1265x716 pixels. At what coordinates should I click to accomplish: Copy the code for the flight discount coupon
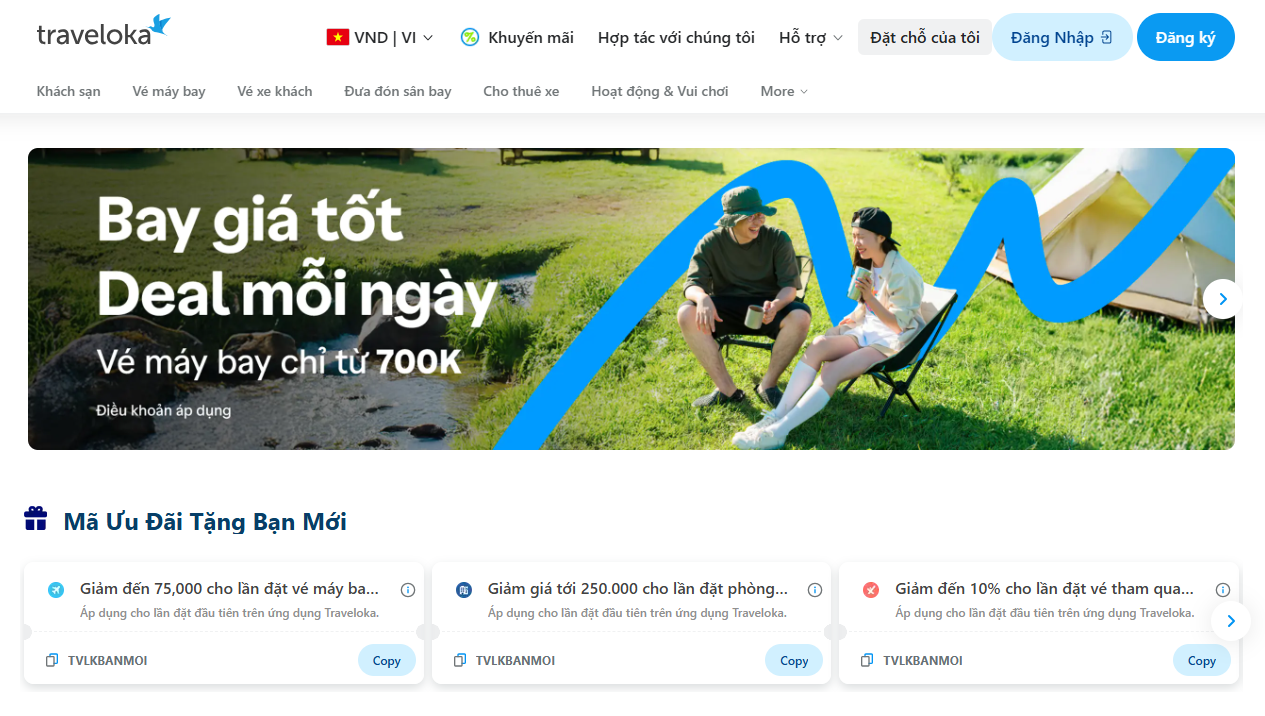pyautogui.click(x=387, y=660)
